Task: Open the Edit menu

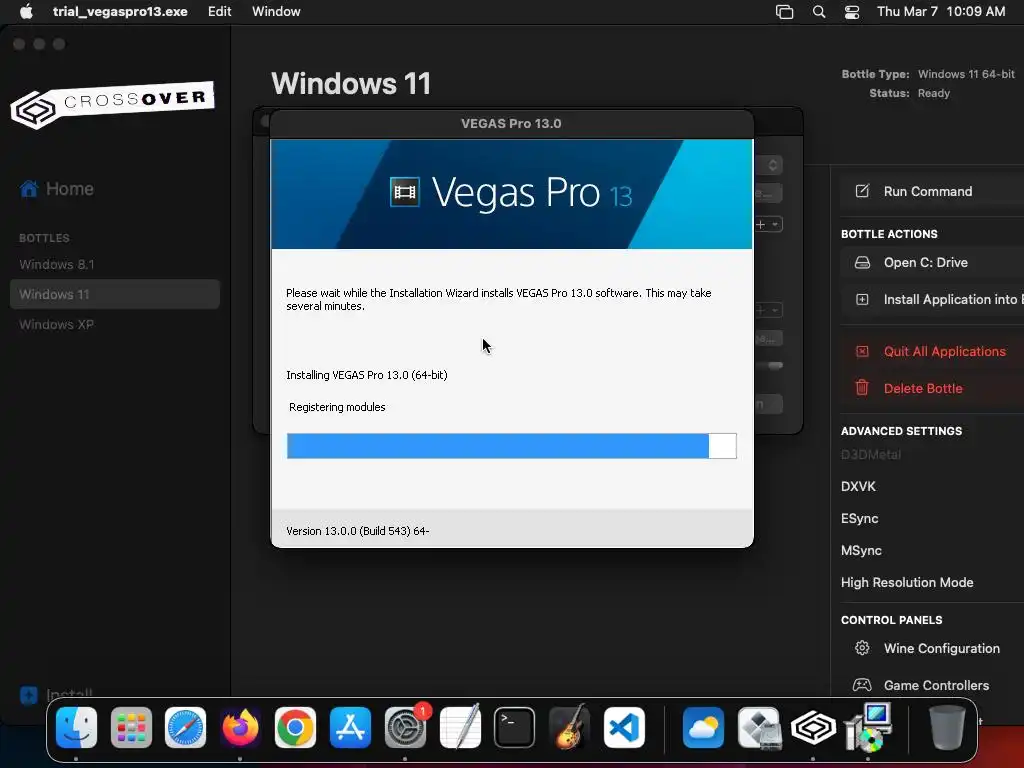Action: point(219,12)
